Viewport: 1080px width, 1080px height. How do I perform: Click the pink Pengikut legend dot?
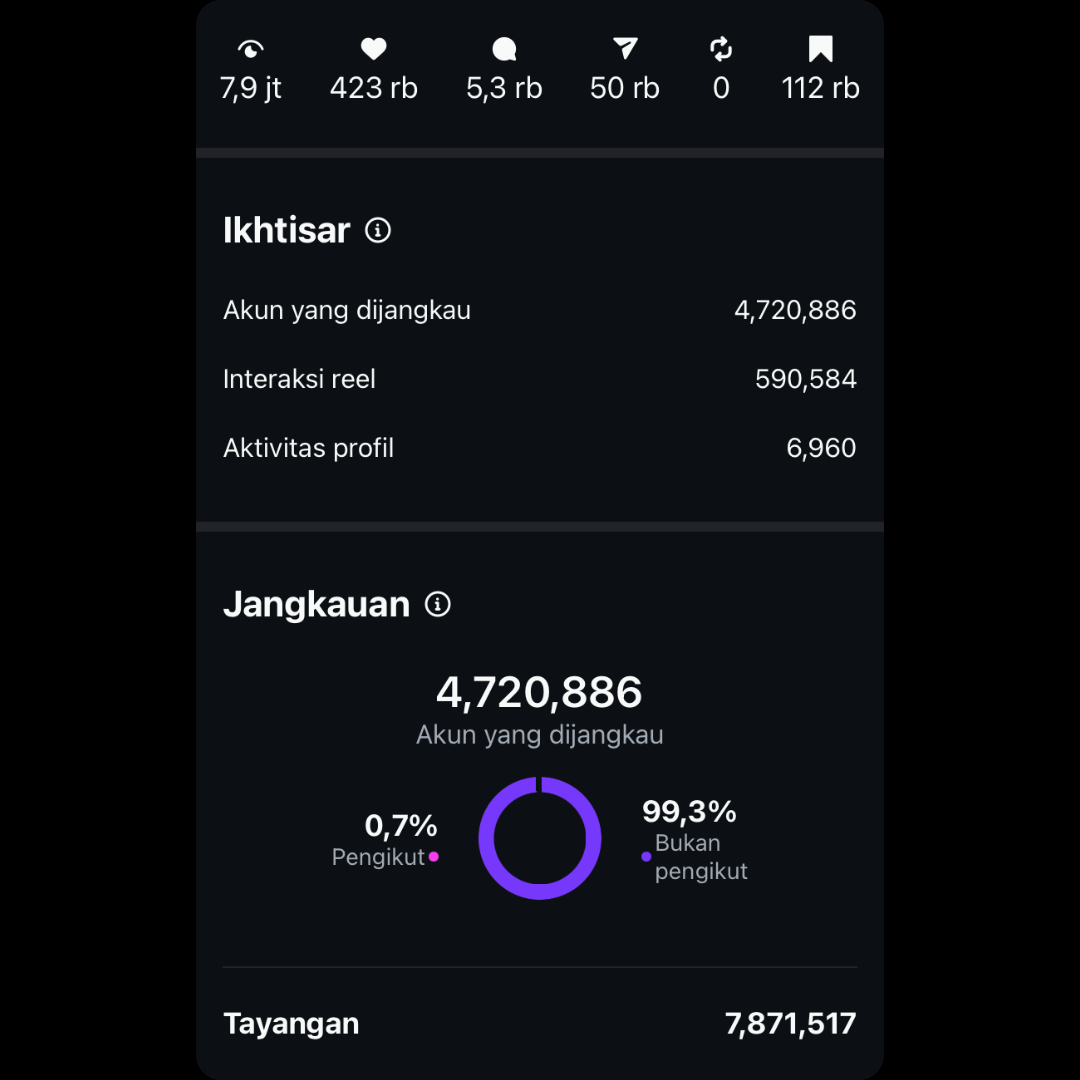coord(433,857)
